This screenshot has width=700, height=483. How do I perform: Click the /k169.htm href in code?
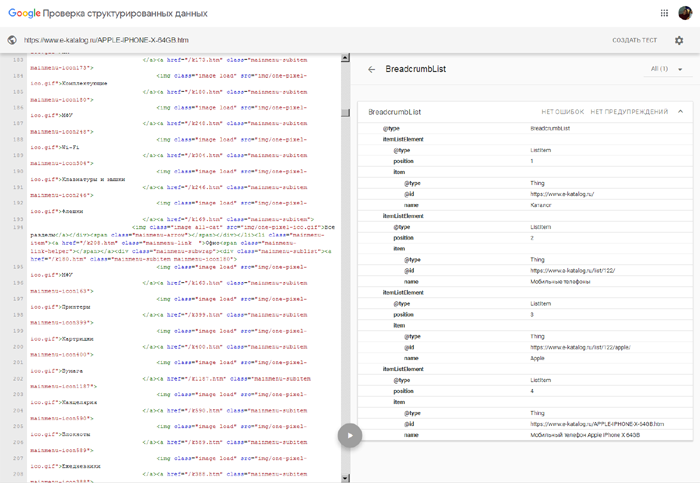pyautogui.click(x=205, y=220)
